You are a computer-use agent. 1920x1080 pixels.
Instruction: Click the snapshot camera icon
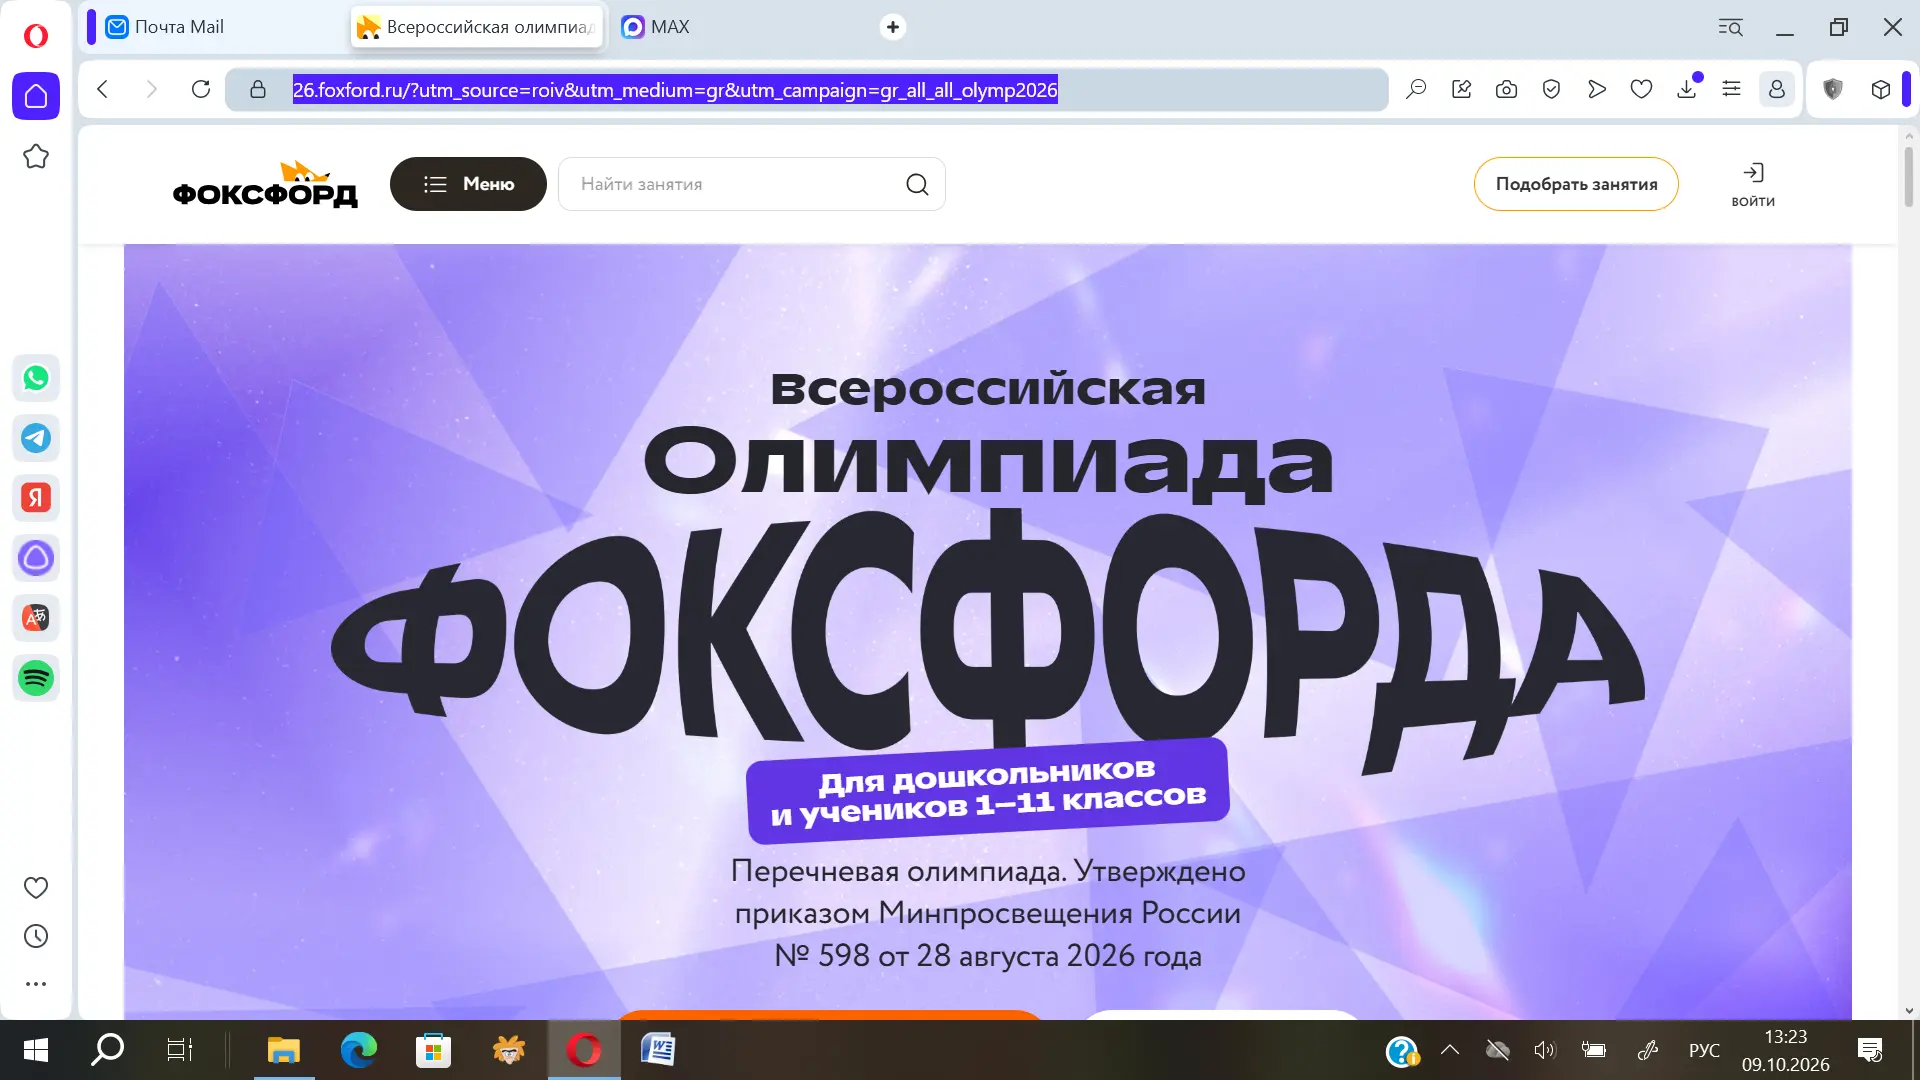coord(1506,89)
